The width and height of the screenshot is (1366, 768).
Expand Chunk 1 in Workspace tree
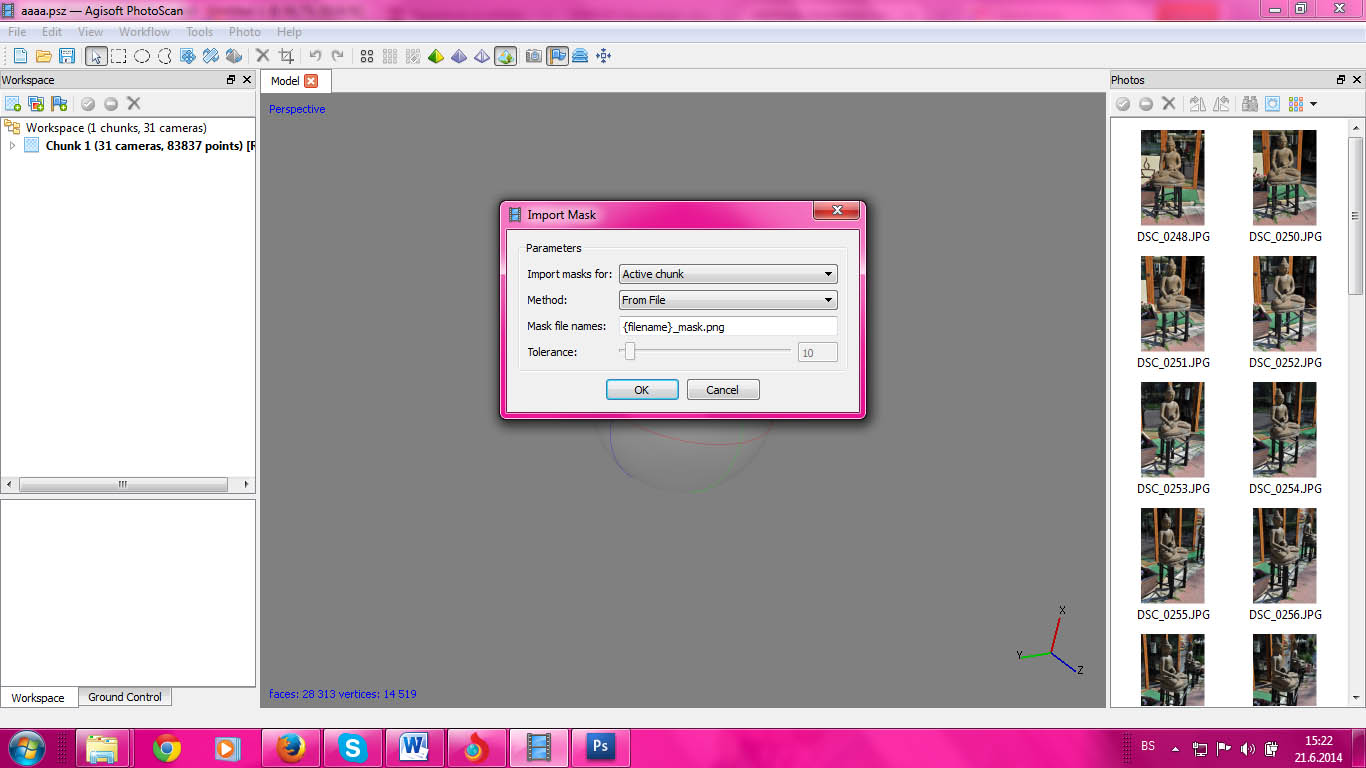12,145
